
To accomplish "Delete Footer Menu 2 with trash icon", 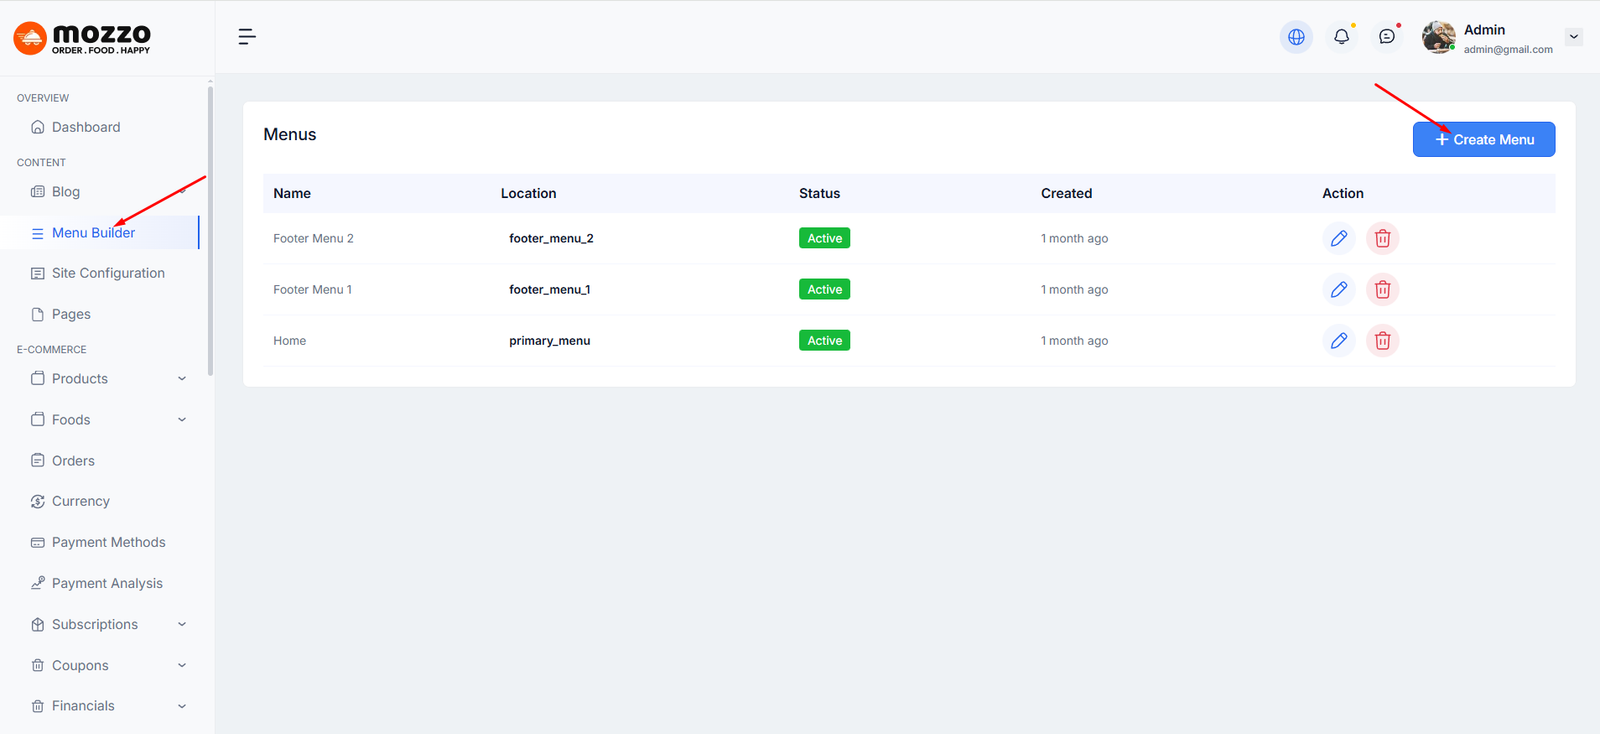I will 1382,238.
